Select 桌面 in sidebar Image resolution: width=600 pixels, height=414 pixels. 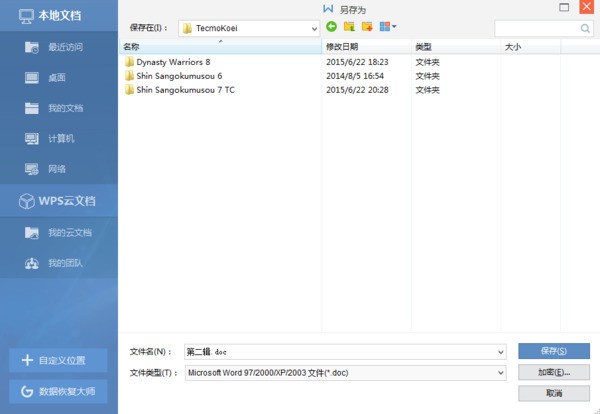coord(59,78)
